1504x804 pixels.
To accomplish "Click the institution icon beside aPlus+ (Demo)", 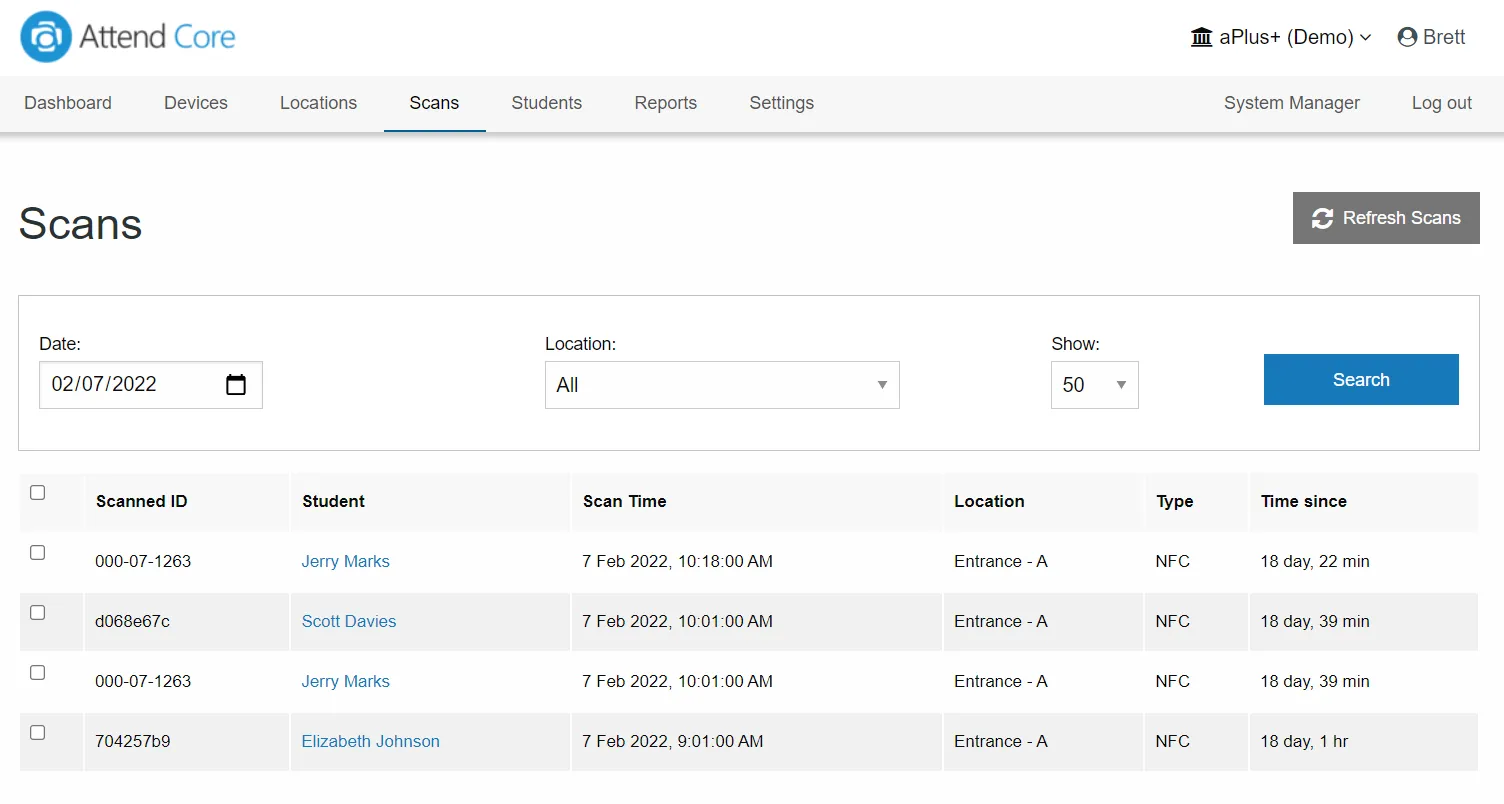I will tap(1201, 37).
